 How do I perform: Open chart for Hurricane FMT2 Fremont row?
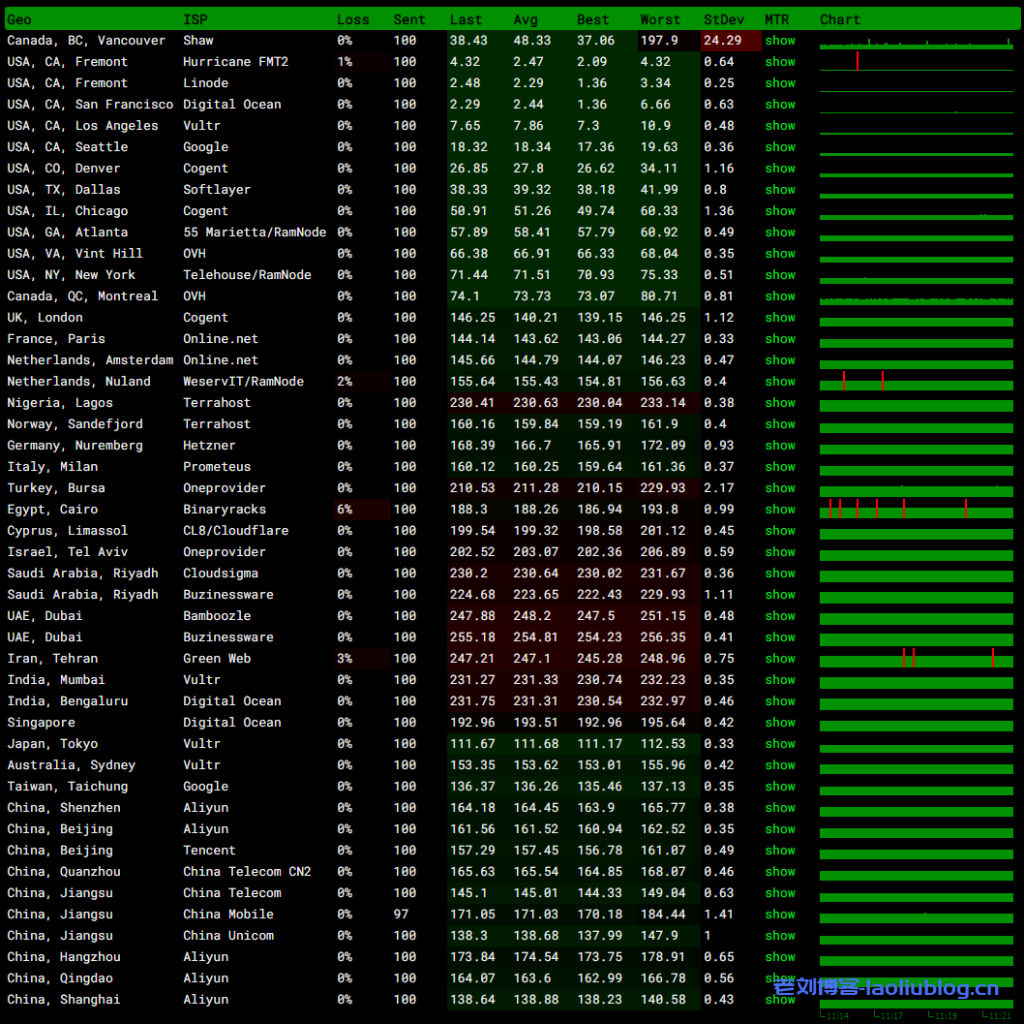tap(916, 62)
